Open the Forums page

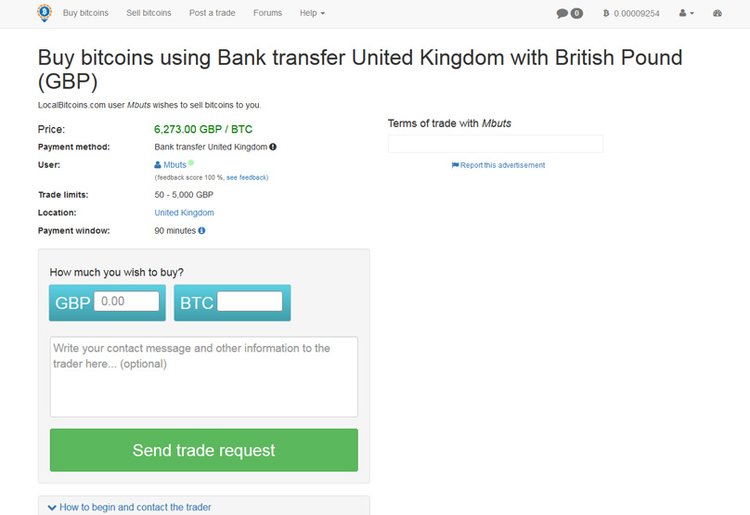[x=268, y=13]
